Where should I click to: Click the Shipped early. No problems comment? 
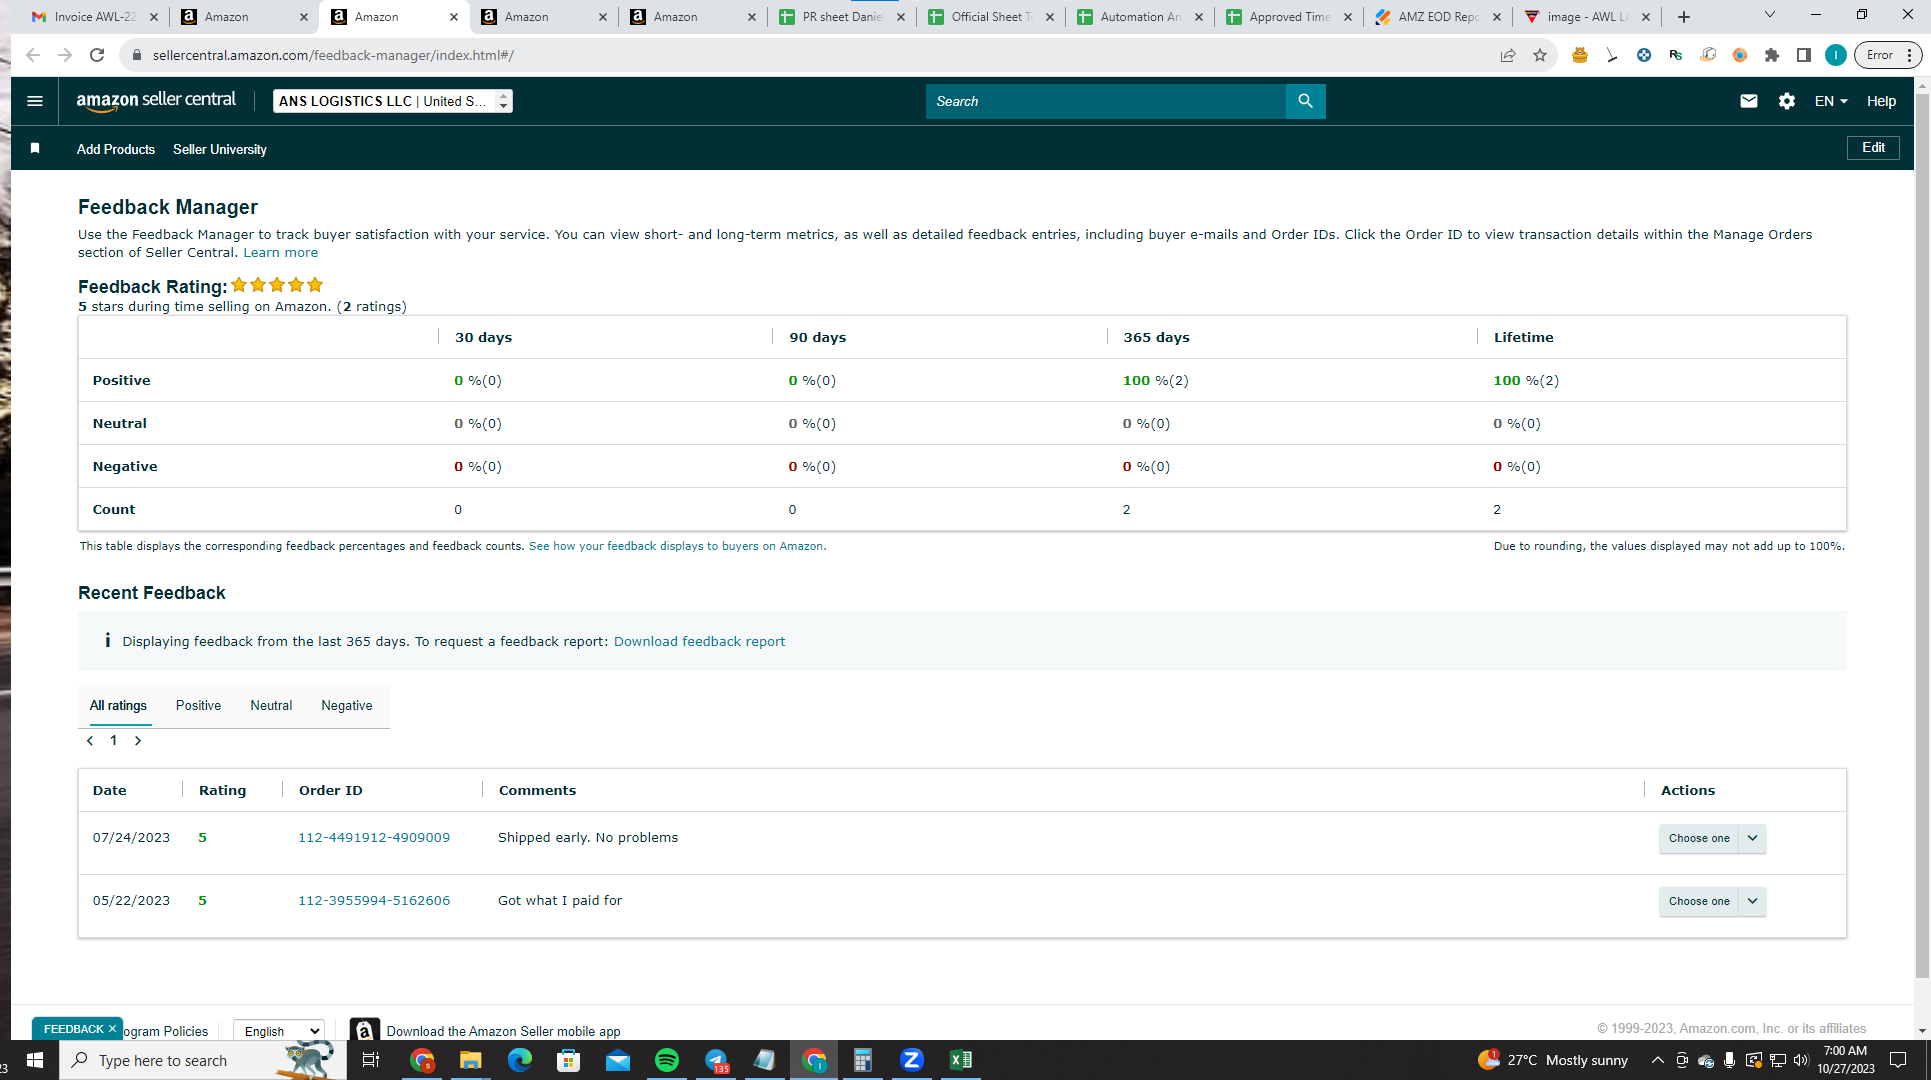coord(588,838)
